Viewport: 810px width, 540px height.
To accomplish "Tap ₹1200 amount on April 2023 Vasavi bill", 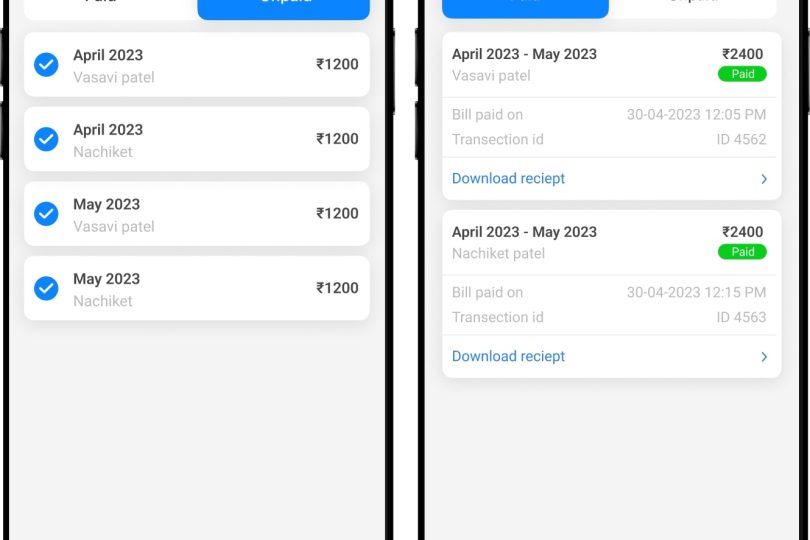I will [x=337, y=65].
